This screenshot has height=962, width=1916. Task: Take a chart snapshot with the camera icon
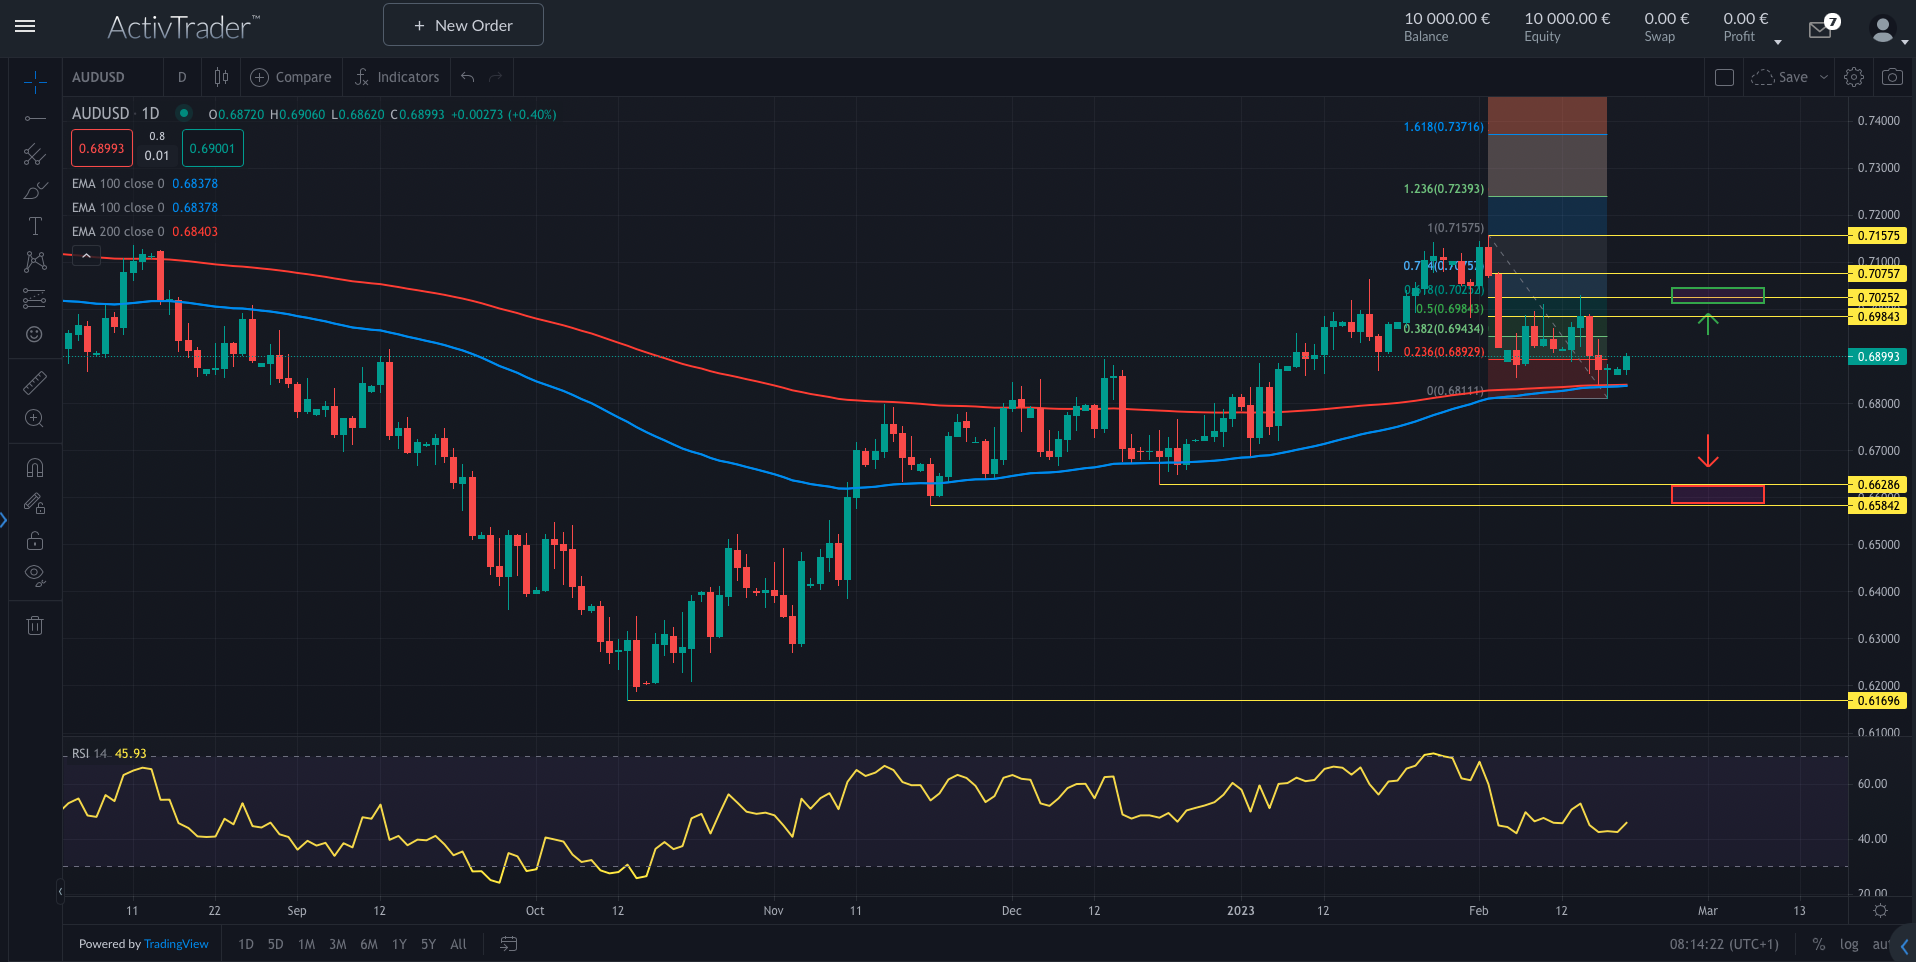click(x=1892, y=77)
